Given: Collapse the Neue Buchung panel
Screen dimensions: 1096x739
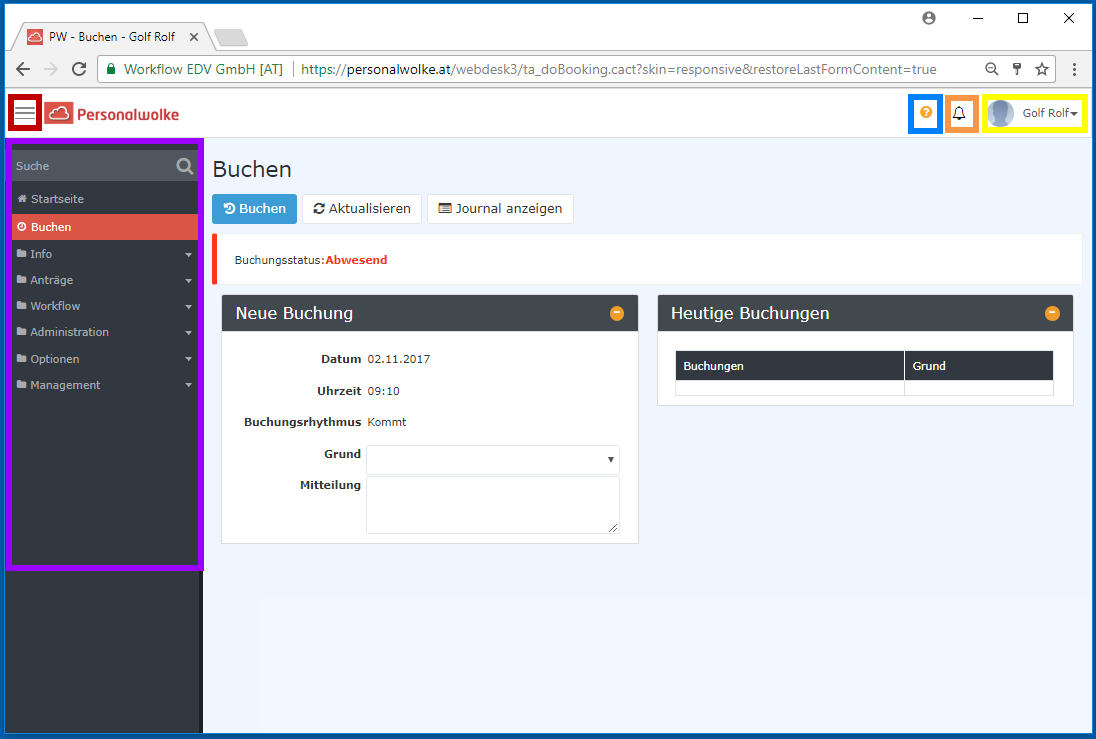Looking at the screenshot, I should pos(617,313).
